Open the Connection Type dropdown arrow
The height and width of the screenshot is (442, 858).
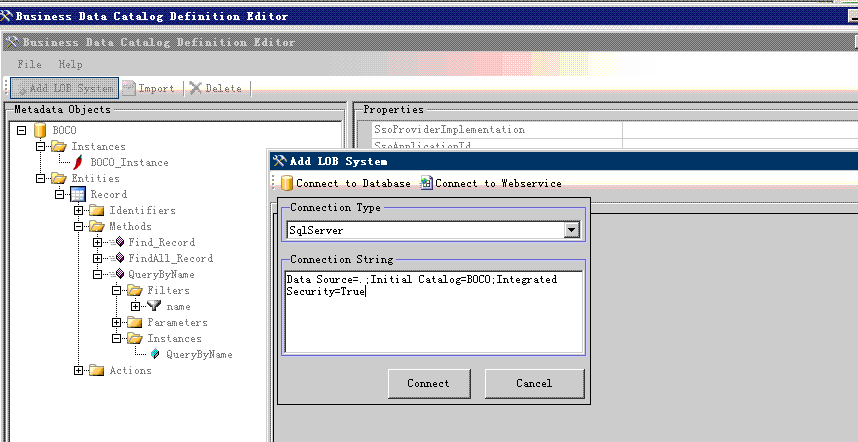[x=571, y=230]
